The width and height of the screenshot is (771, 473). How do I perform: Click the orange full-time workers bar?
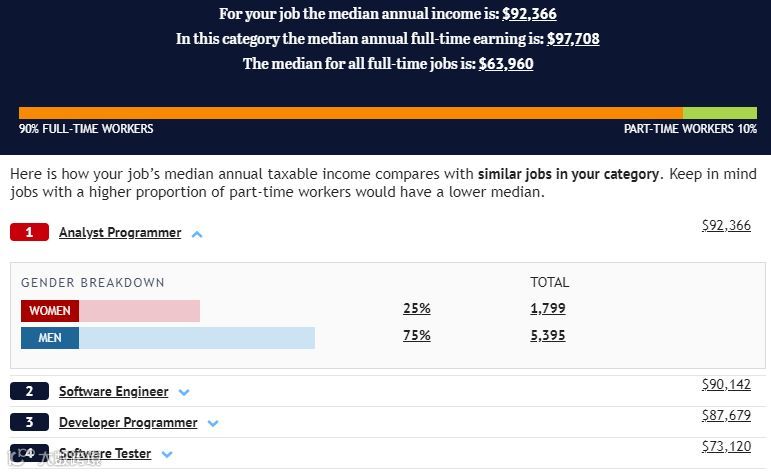(x=350, y=113)
